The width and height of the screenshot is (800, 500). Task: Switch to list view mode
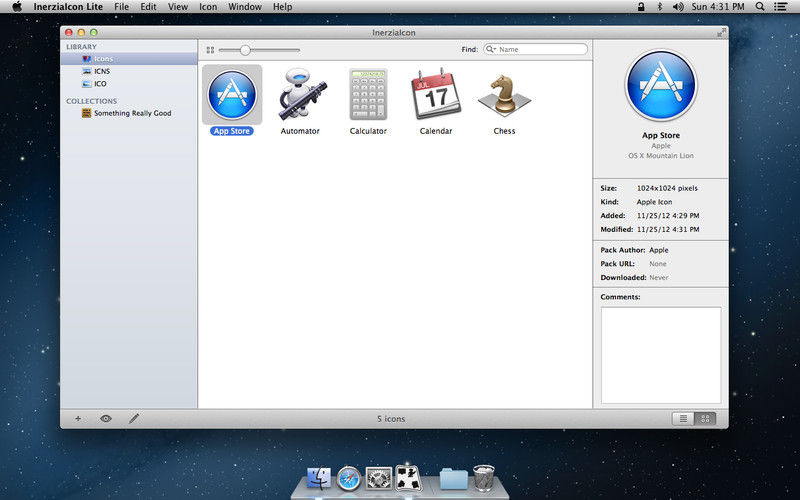[683, 419]
